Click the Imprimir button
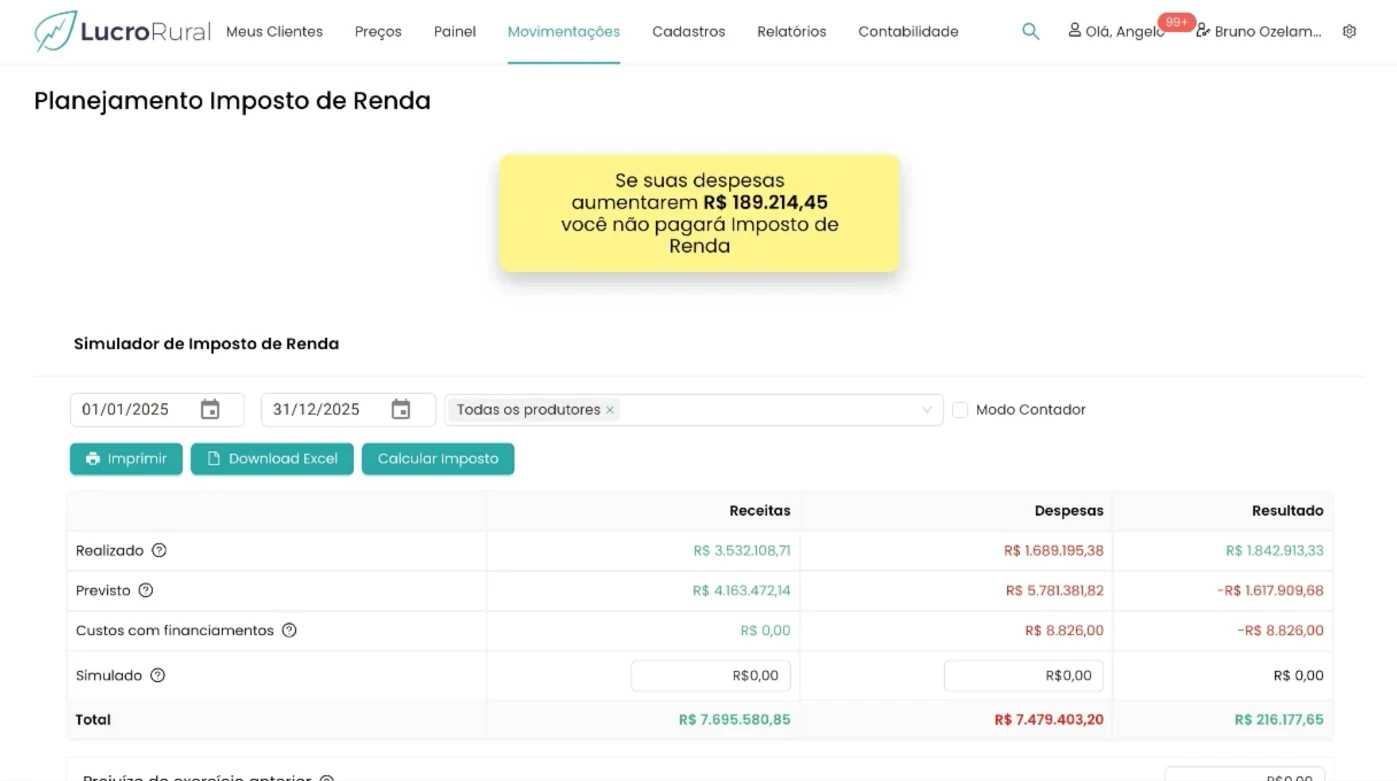Viewport: 1397px width, 781px height. (126, 458)
